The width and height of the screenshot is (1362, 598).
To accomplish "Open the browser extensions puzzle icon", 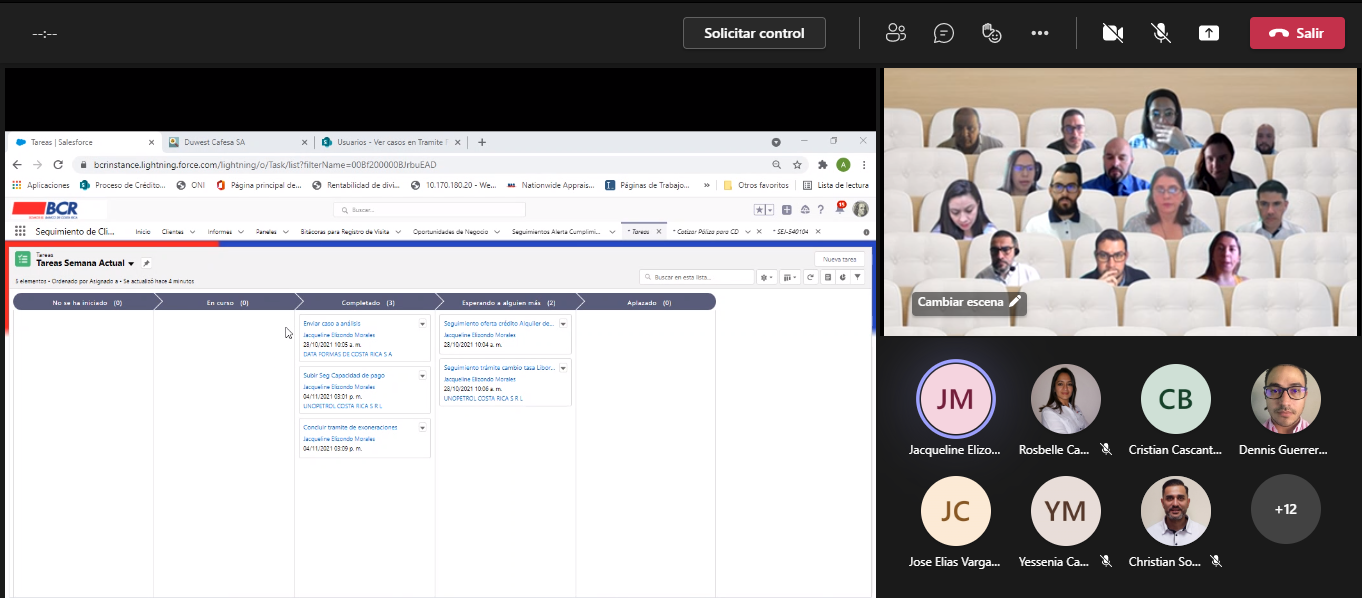I will (823, 164).
